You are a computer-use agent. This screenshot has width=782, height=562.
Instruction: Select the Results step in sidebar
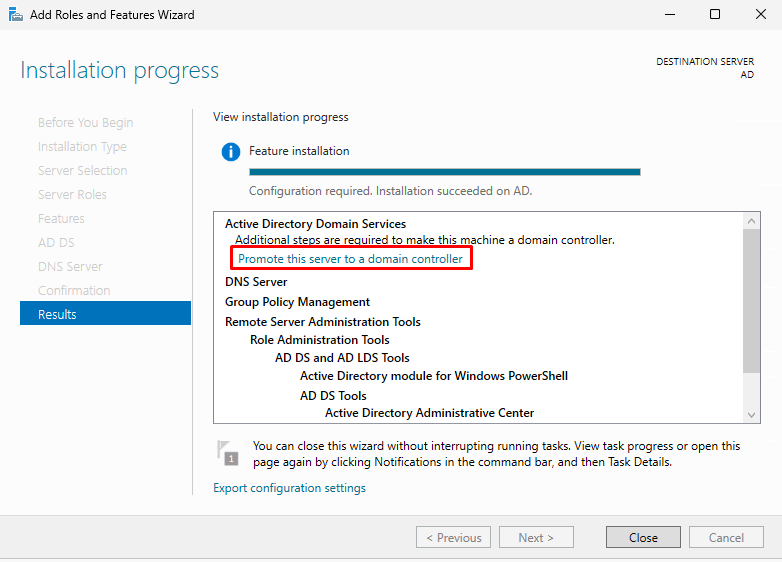click(x=105, y=314)
